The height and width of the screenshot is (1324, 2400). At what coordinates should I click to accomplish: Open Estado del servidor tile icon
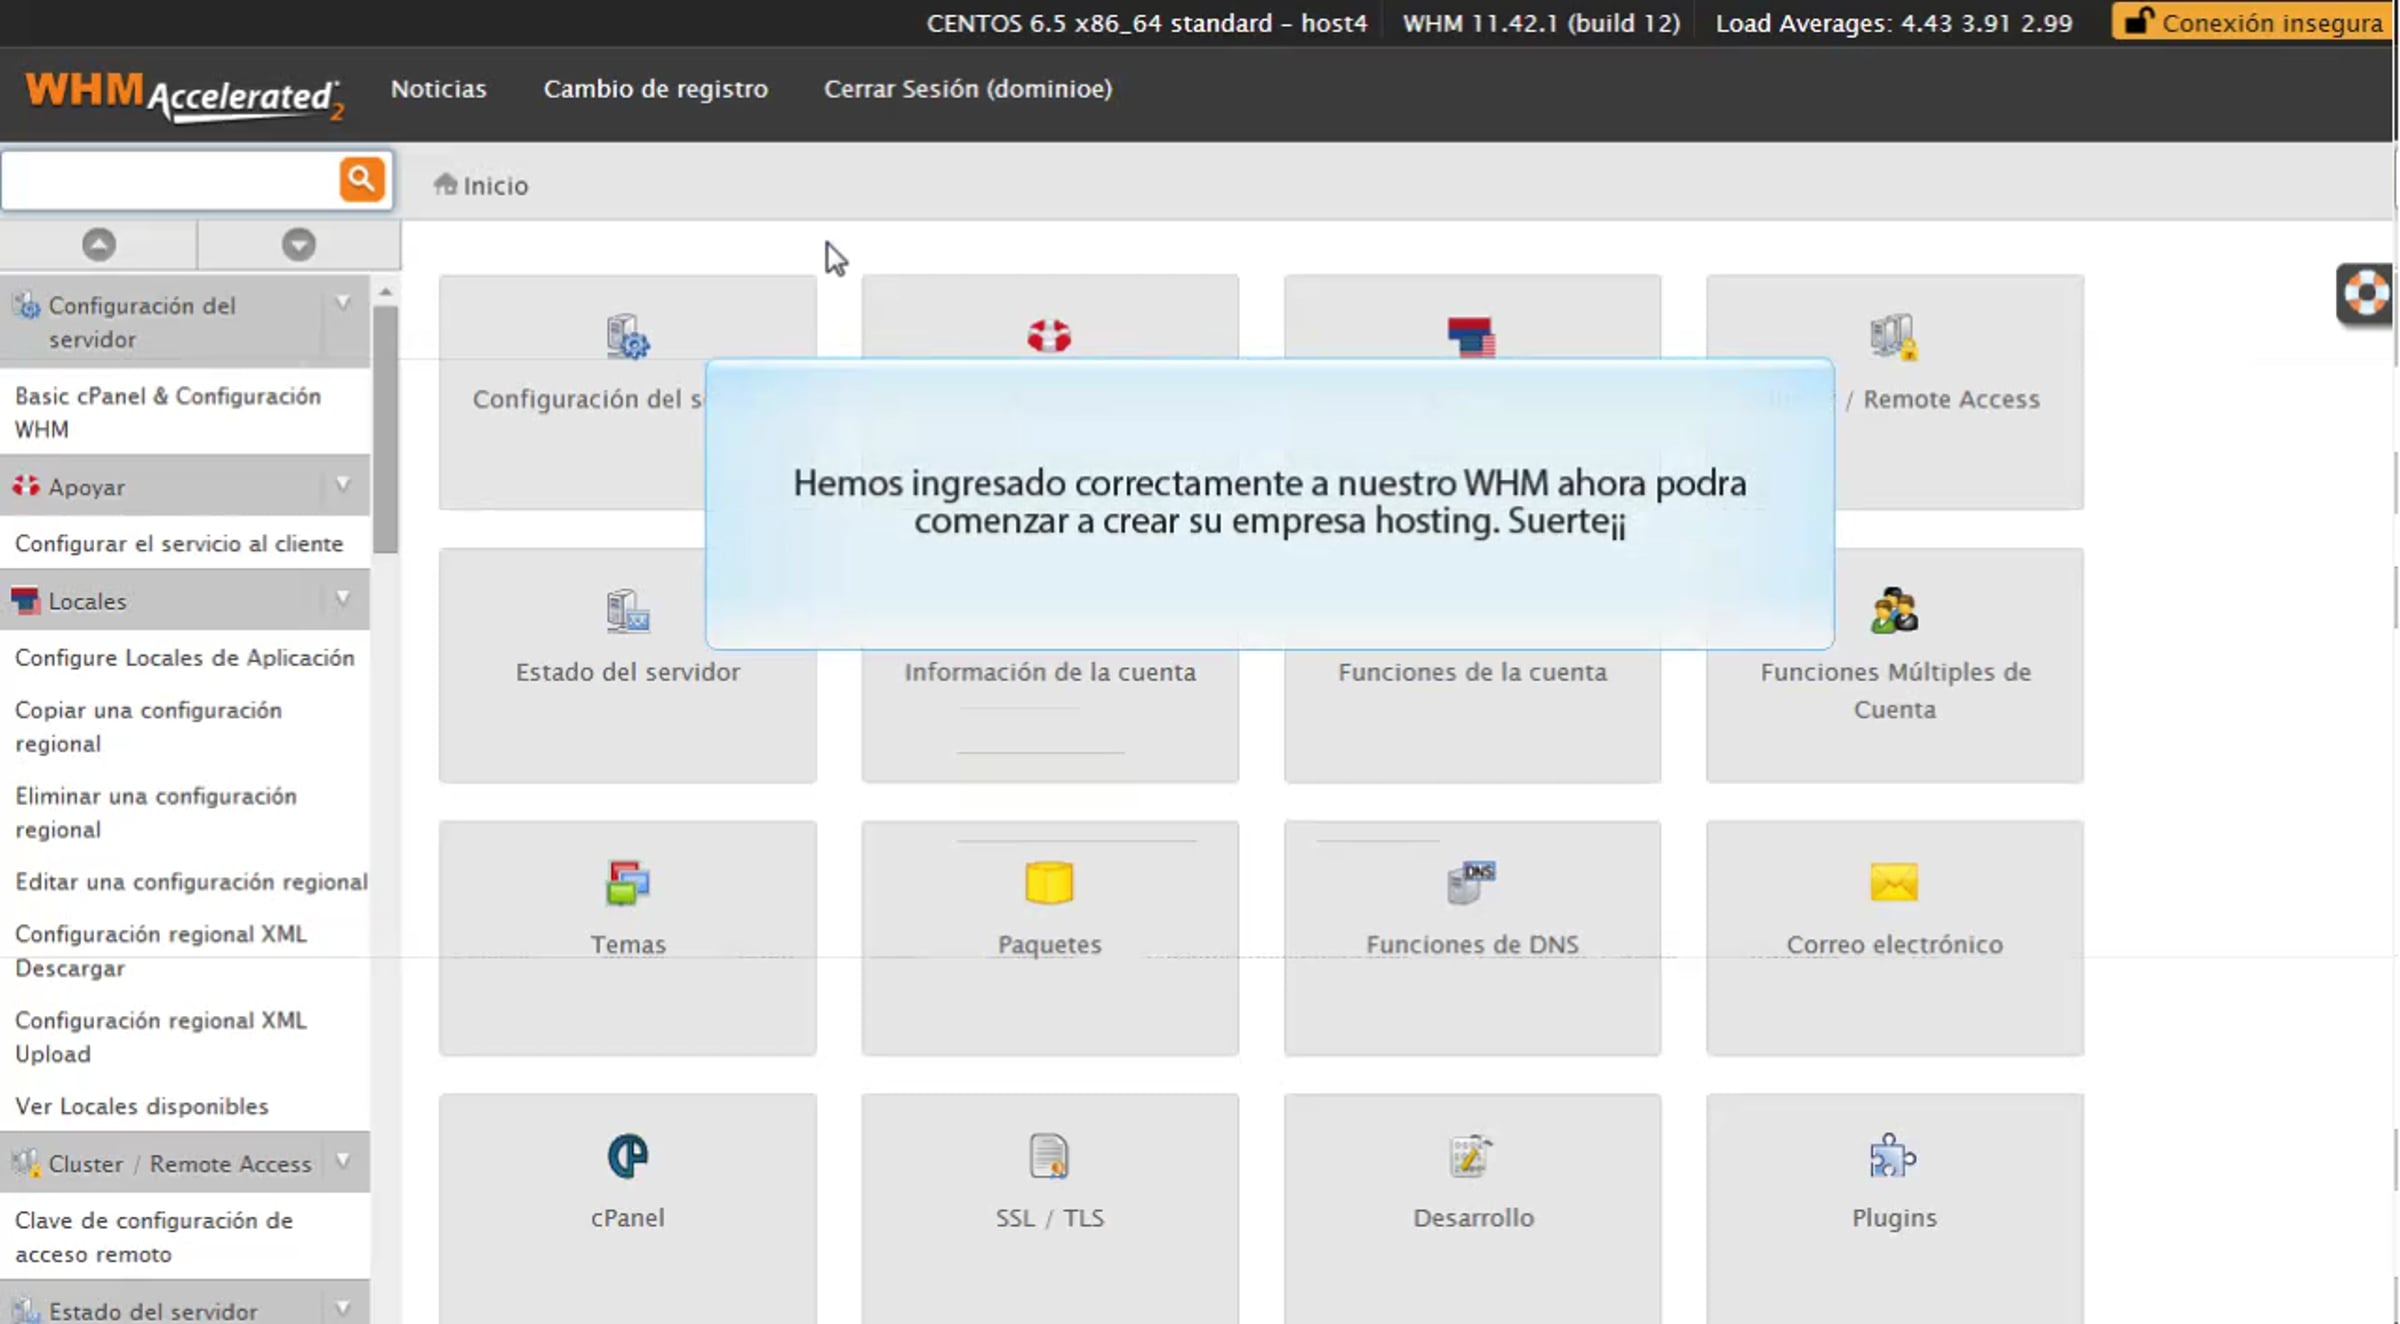click(628, 610)
